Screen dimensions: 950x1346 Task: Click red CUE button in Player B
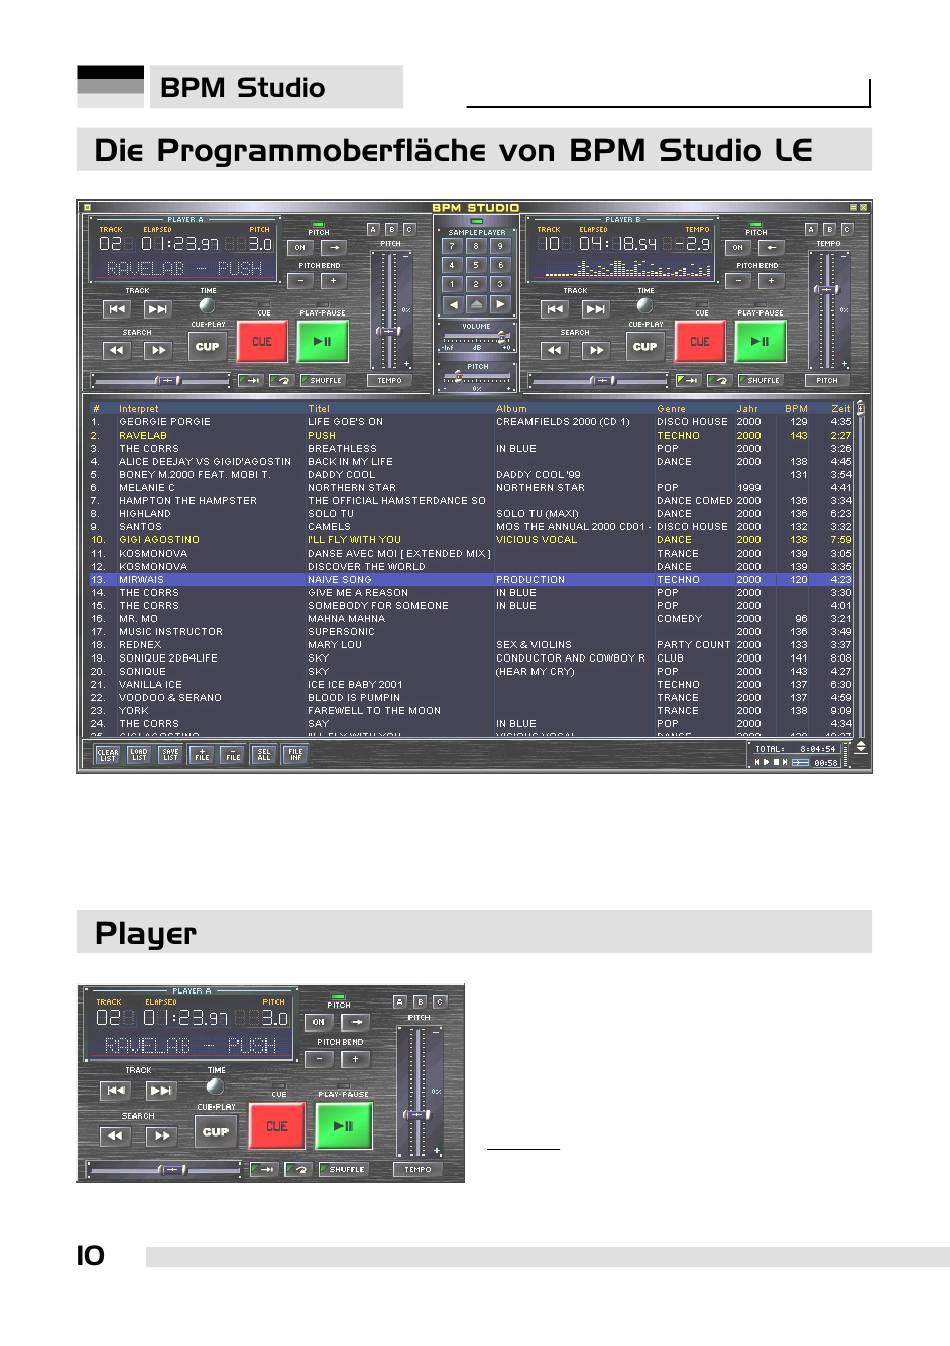click(700, 342)
